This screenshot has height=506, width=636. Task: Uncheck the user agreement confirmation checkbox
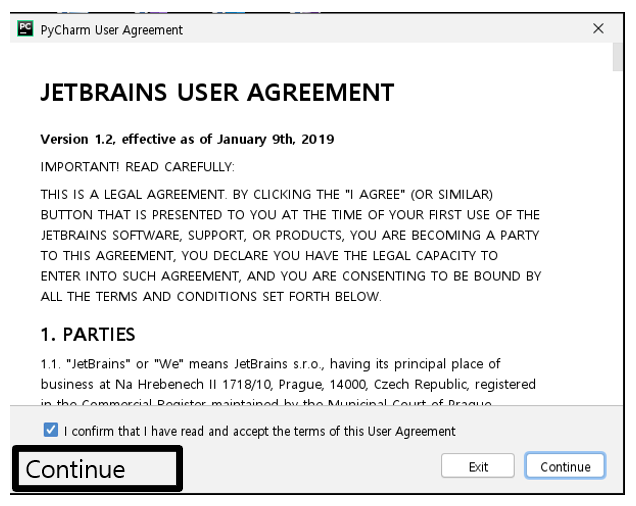pyautogui.click(x=51, y=430)
